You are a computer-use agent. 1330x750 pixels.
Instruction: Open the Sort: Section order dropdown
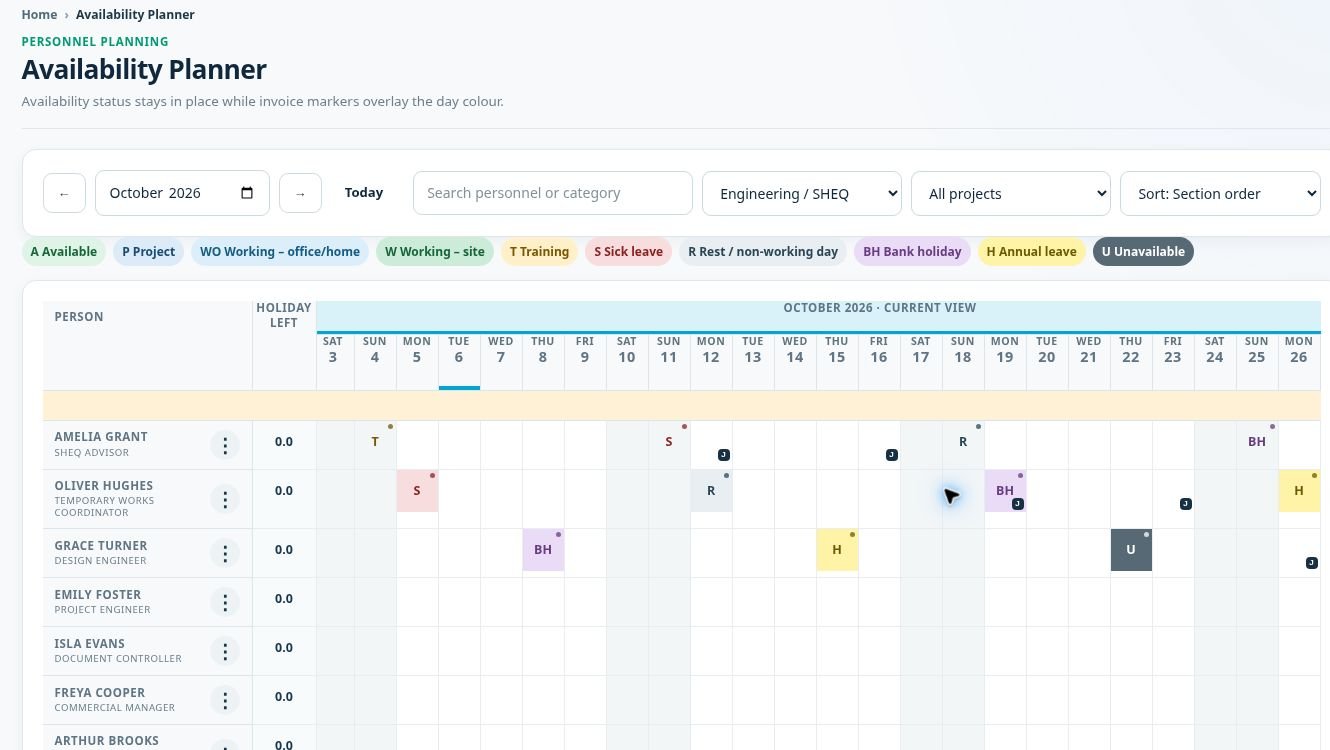(x=1220, y=193)
